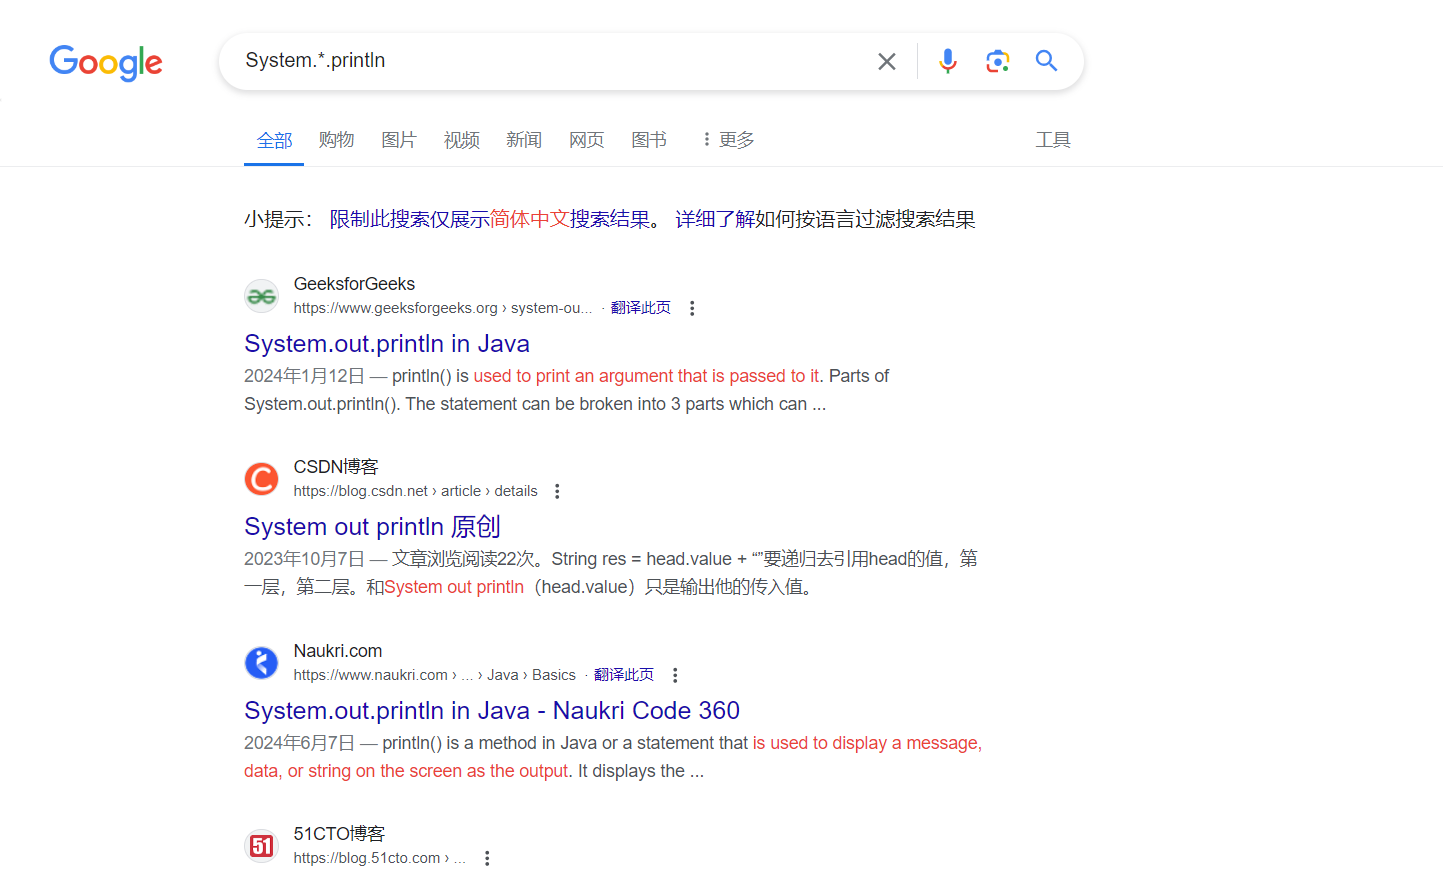Click the geeksforgeeks.org result URL
Viewport: 1443px width, 879px height.
tap(443, 308)
